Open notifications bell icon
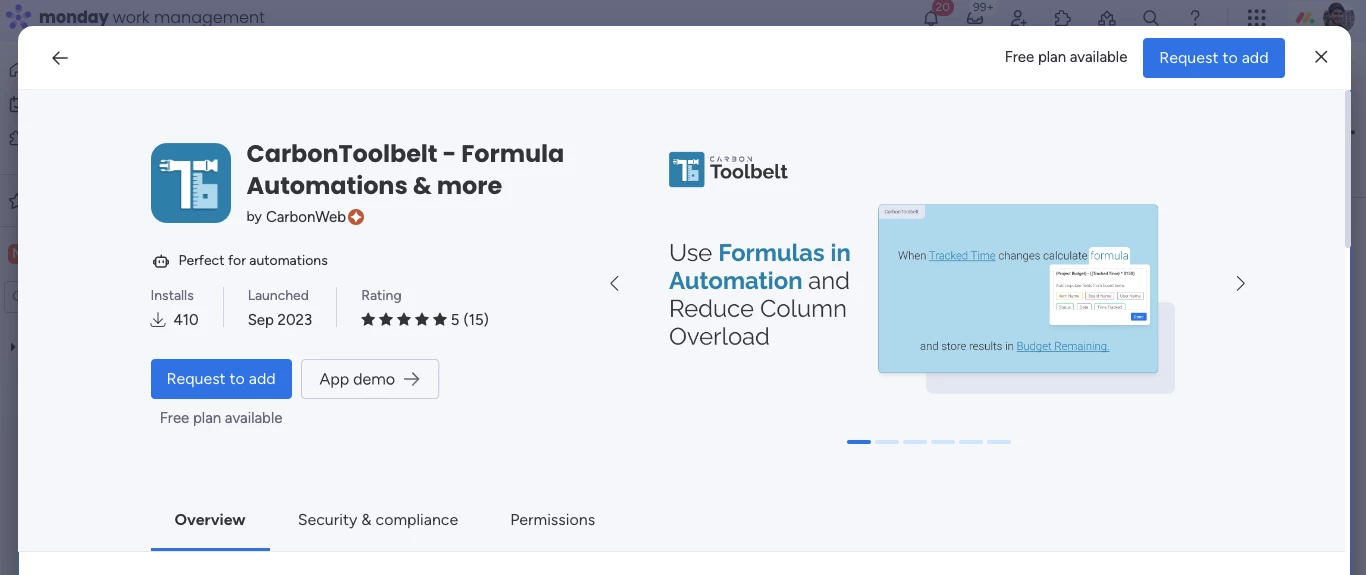 [x=931, y=18]
